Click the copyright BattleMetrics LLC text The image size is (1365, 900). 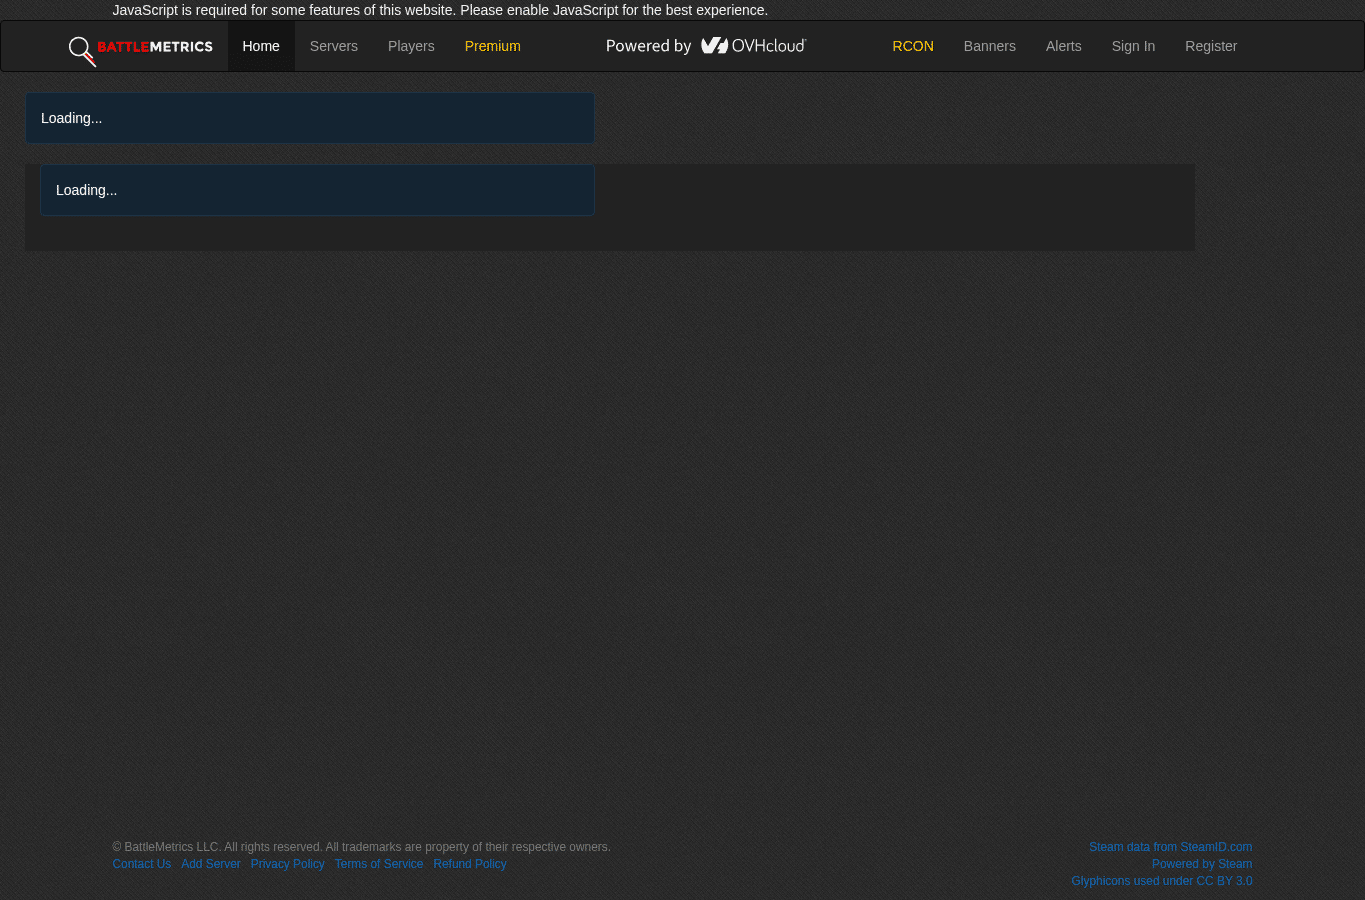(361, 847)
